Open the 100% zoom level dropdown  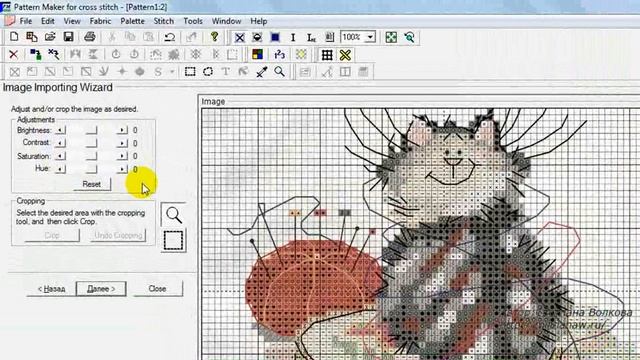pos(370,38)
